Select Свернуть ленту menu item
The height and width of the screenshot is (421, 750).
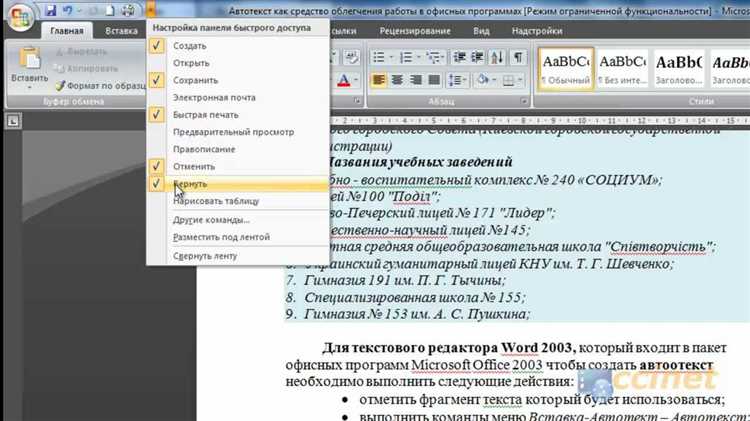click(x=238, y=256)
